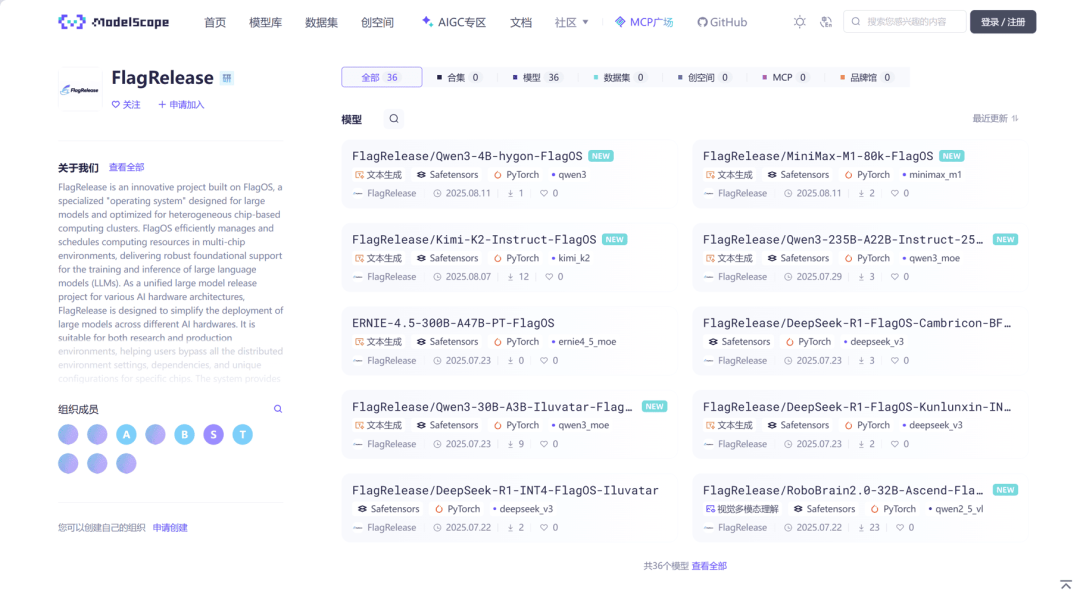Select the MCP 0 tab
Viewport: 1080px width, 607px height.
tap(784, 77)
